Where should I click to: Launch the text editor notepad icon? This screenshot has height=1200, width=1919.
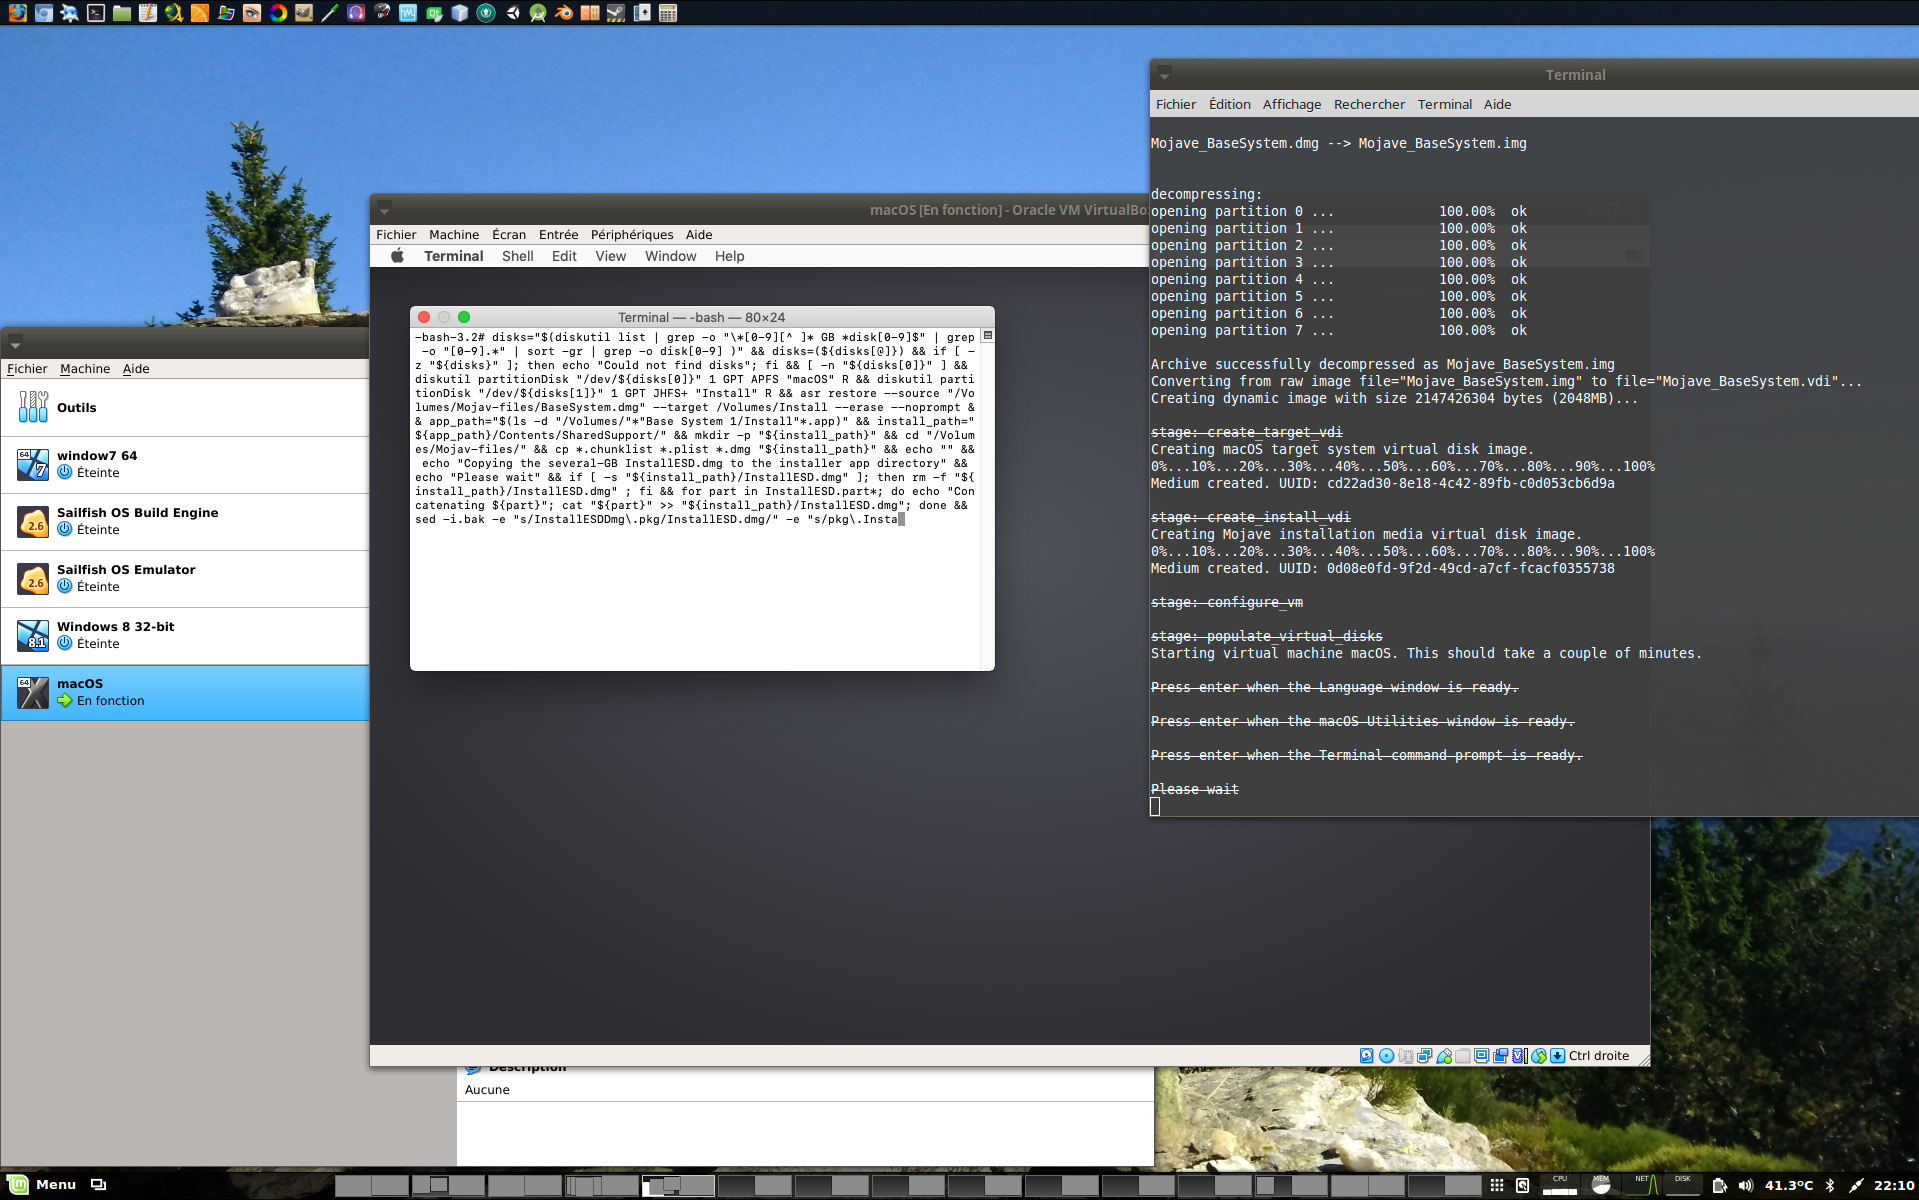pyautogui.click(x=148, y=13)
